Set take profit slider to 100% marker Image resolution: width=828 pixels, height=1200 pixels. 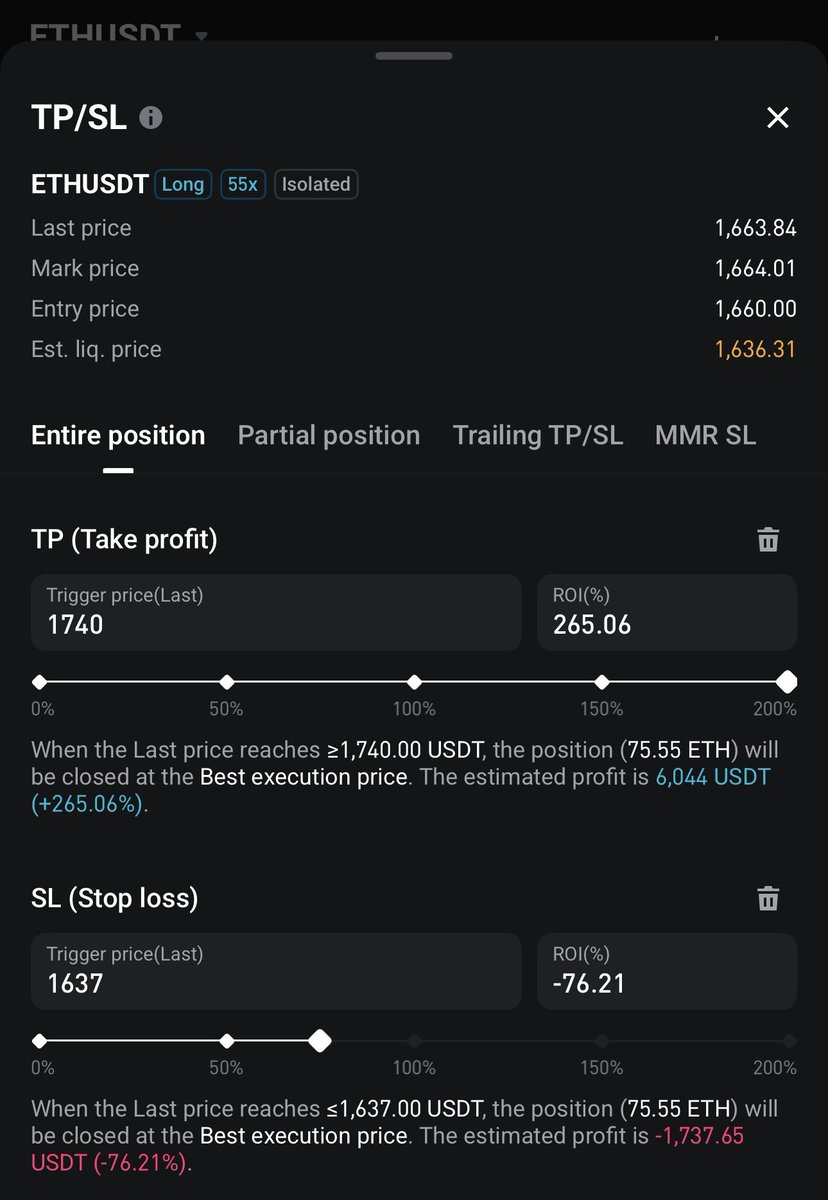coord(414,682)
